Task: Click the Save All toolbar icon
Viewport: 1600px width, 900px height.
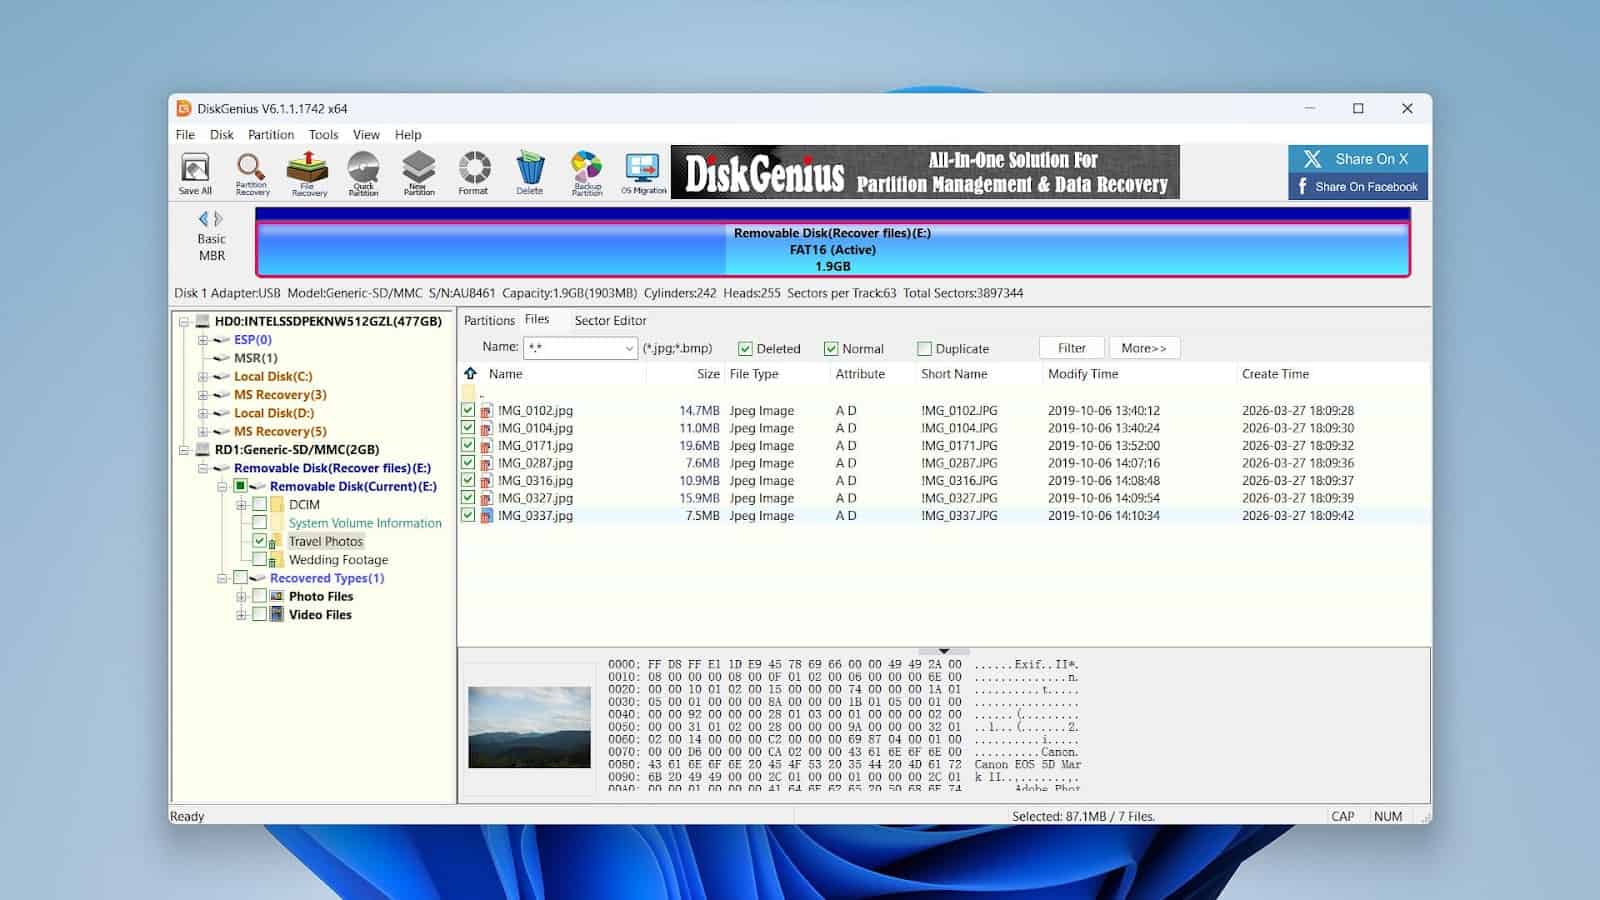Action: (195, 172)
